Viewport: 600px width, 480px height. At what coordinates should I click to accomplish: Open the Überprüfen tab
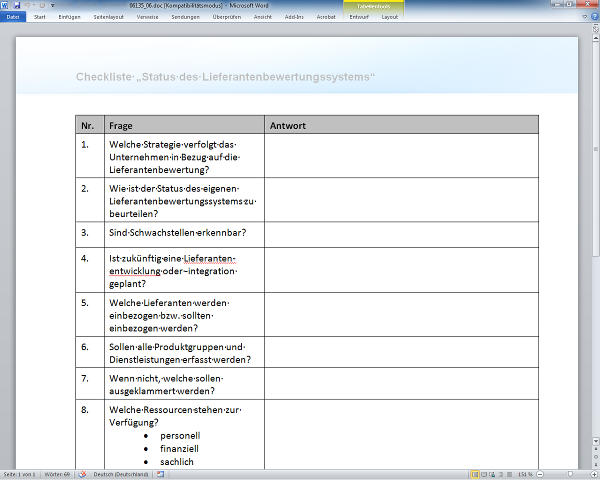[227, 17]
